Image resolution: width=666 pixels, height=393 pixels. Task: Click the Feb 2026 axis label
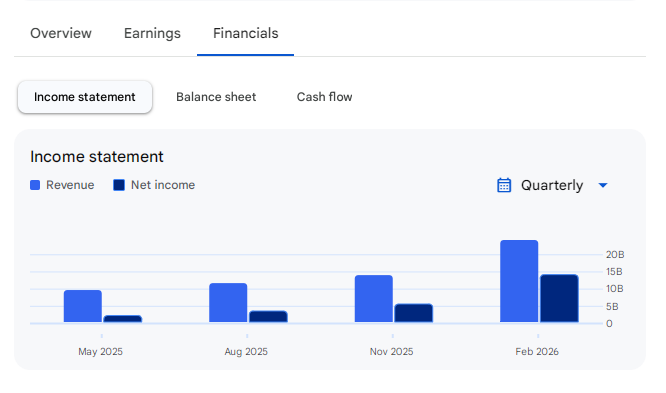(x=537, y=352)
